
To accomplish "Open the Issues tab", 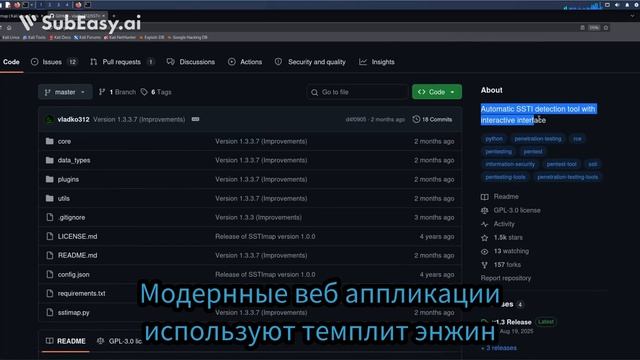I will 54,62.
